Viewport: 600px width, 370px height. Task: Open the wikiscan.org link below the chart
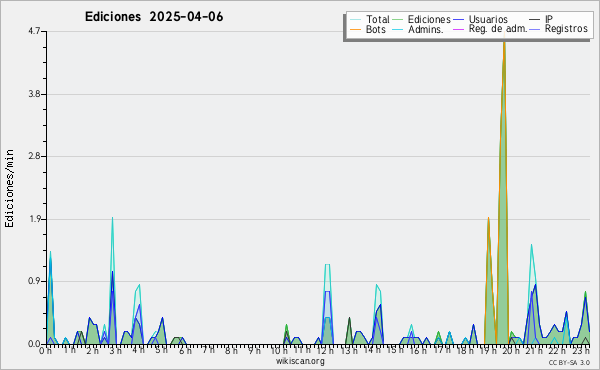300,361
